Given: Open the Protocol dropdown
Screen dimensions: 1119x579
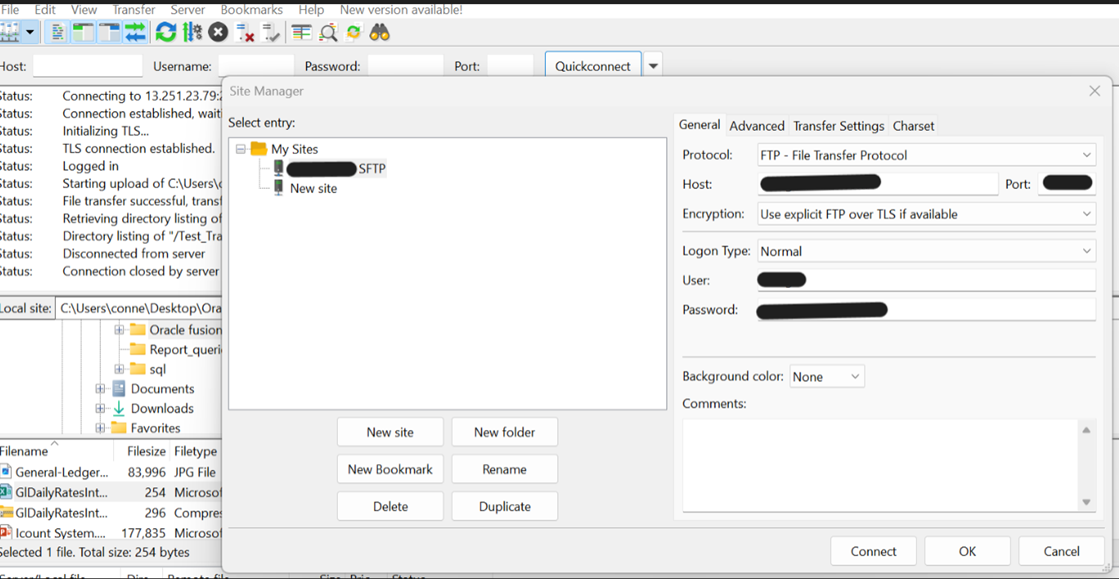Looking at the screenshot, I should point(926,155).
